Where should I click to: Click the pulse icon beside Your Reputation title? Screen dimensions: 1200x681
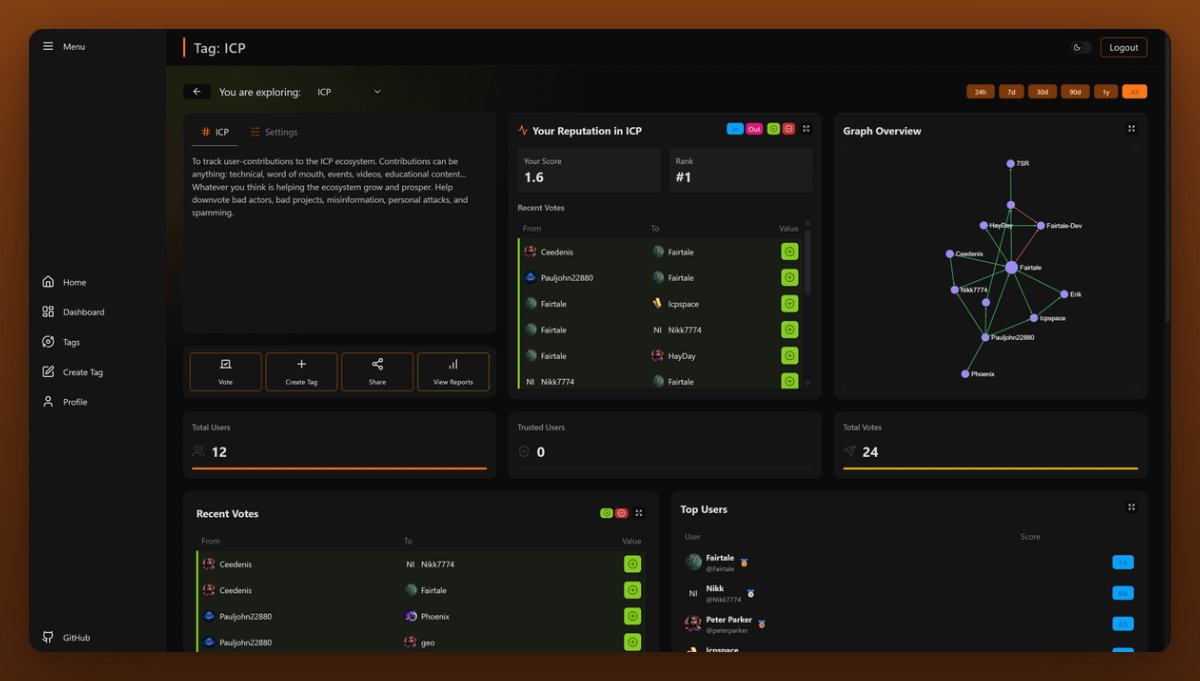pyautogui.click(x=523, y=131)
